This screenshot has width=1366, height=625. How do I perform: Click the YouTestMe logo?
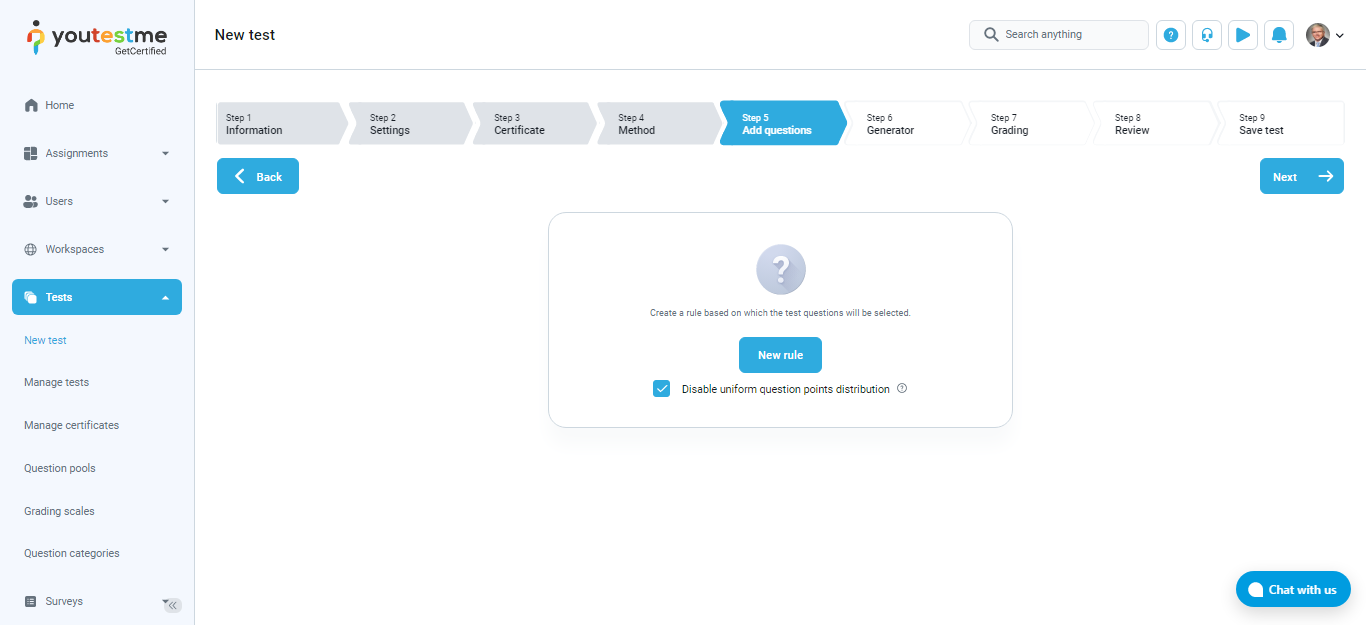97,38
